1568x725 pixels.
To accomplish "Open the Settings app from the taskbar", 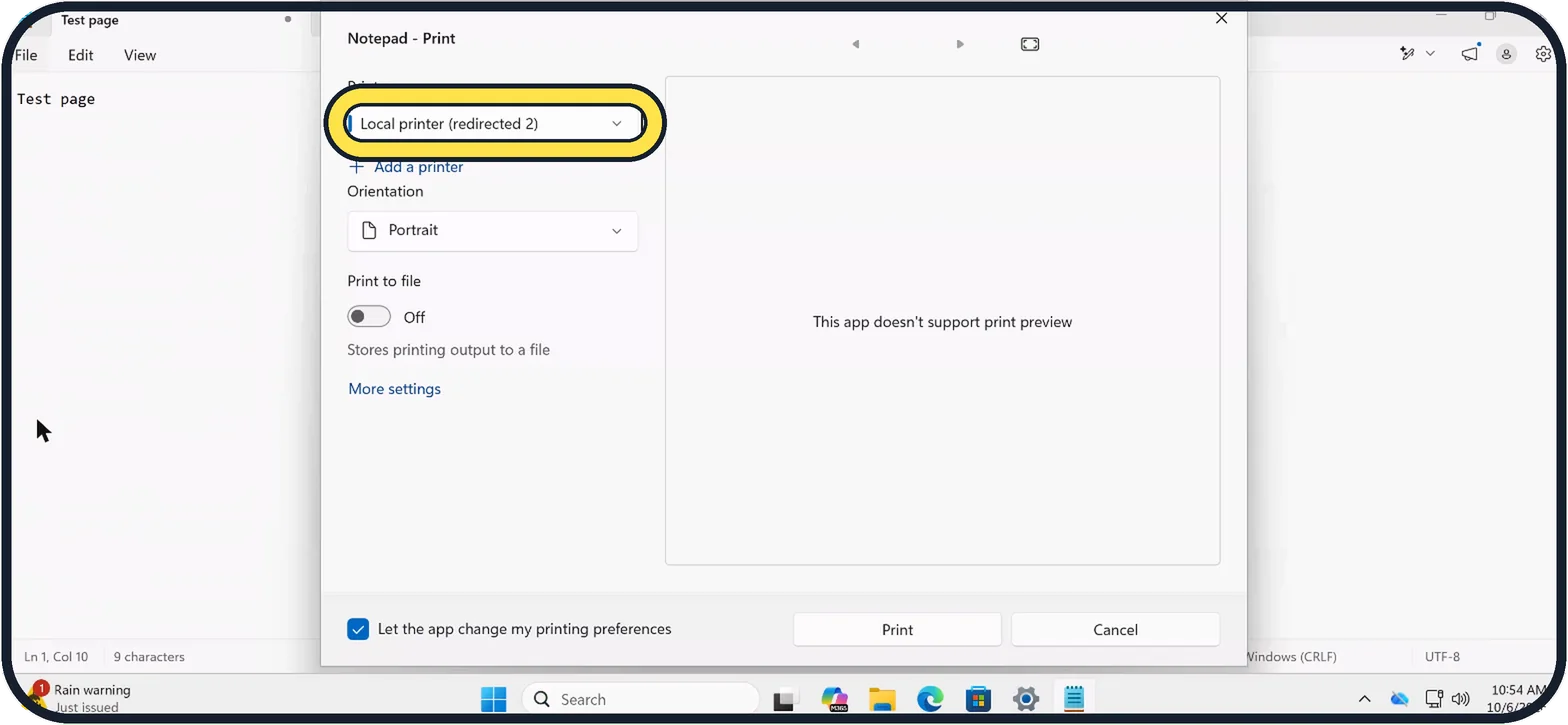I will [1026, 699].
